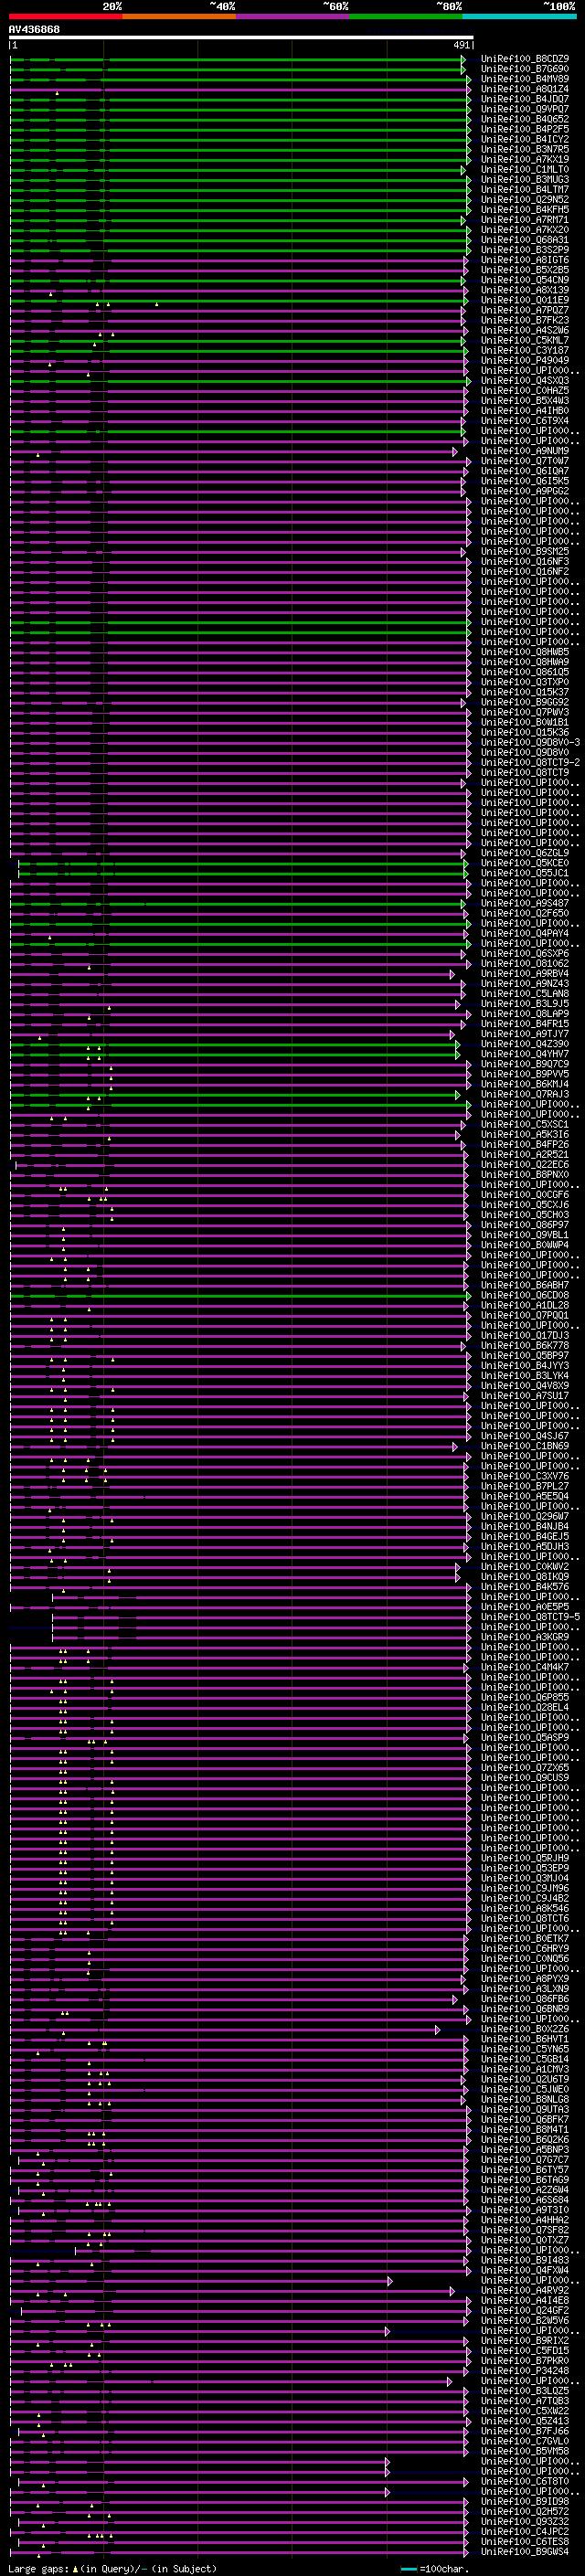Click the short alignment bar for UniRef100_B0X2Z6

[225, 2029]
